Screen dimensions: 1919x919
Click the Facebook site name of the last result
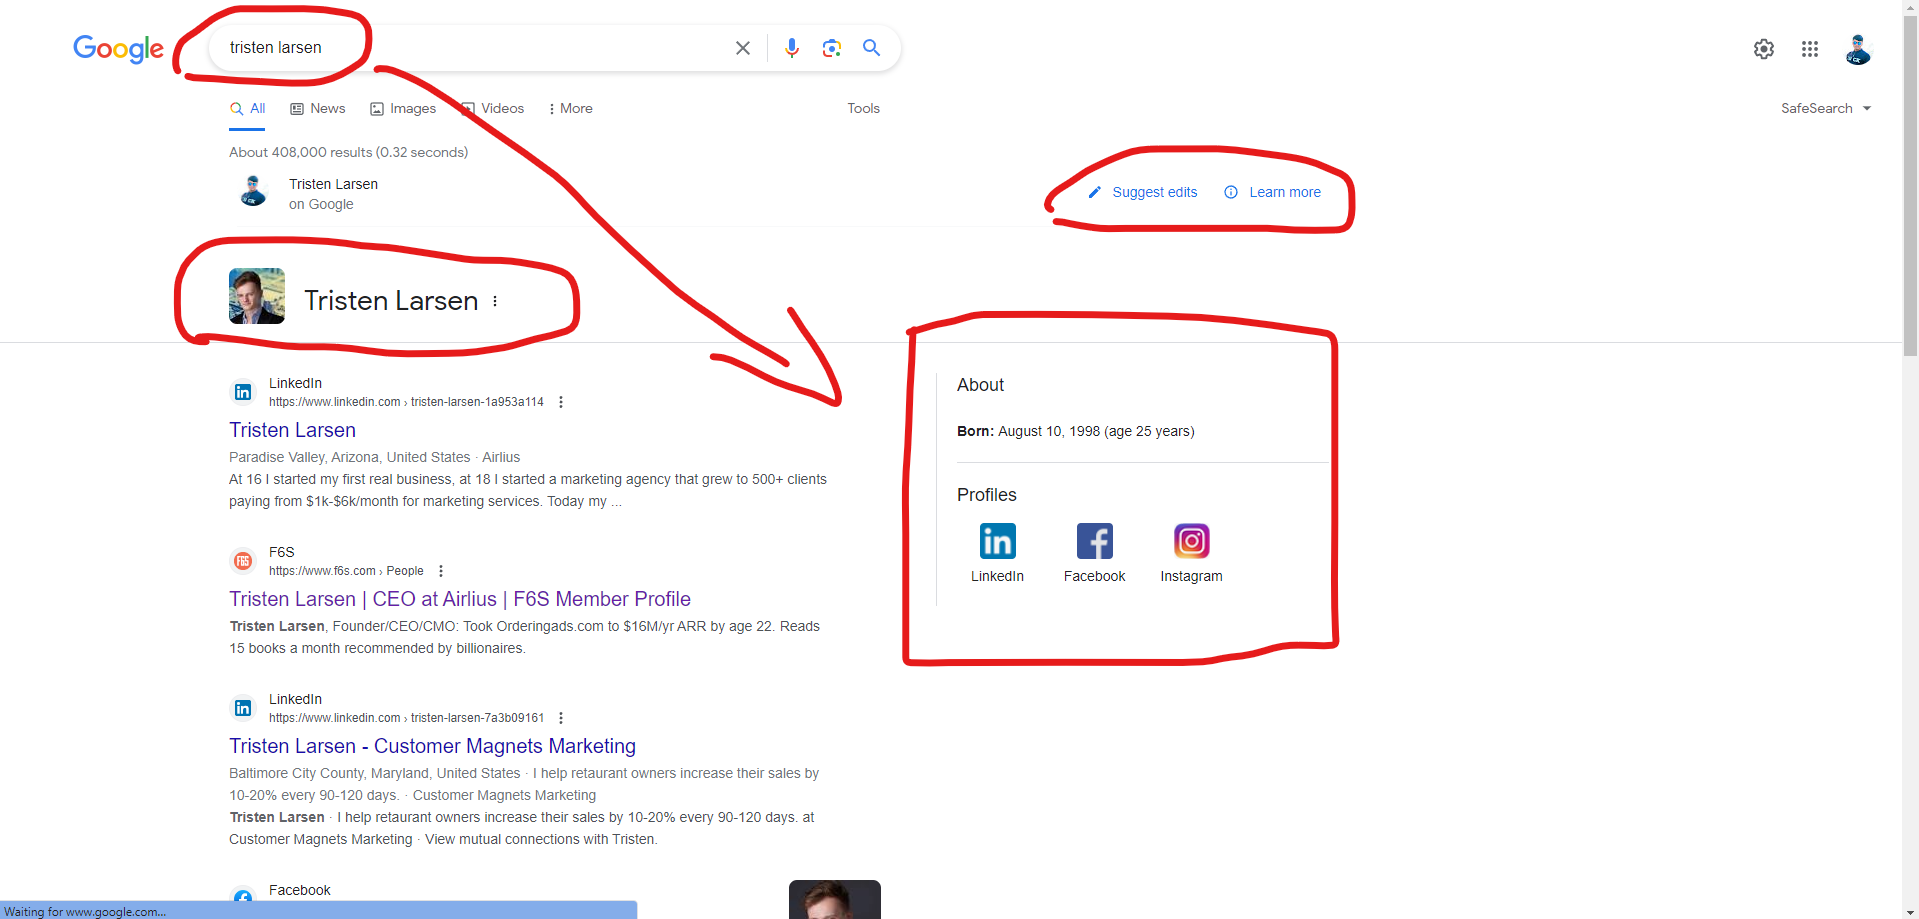[300, 890]
